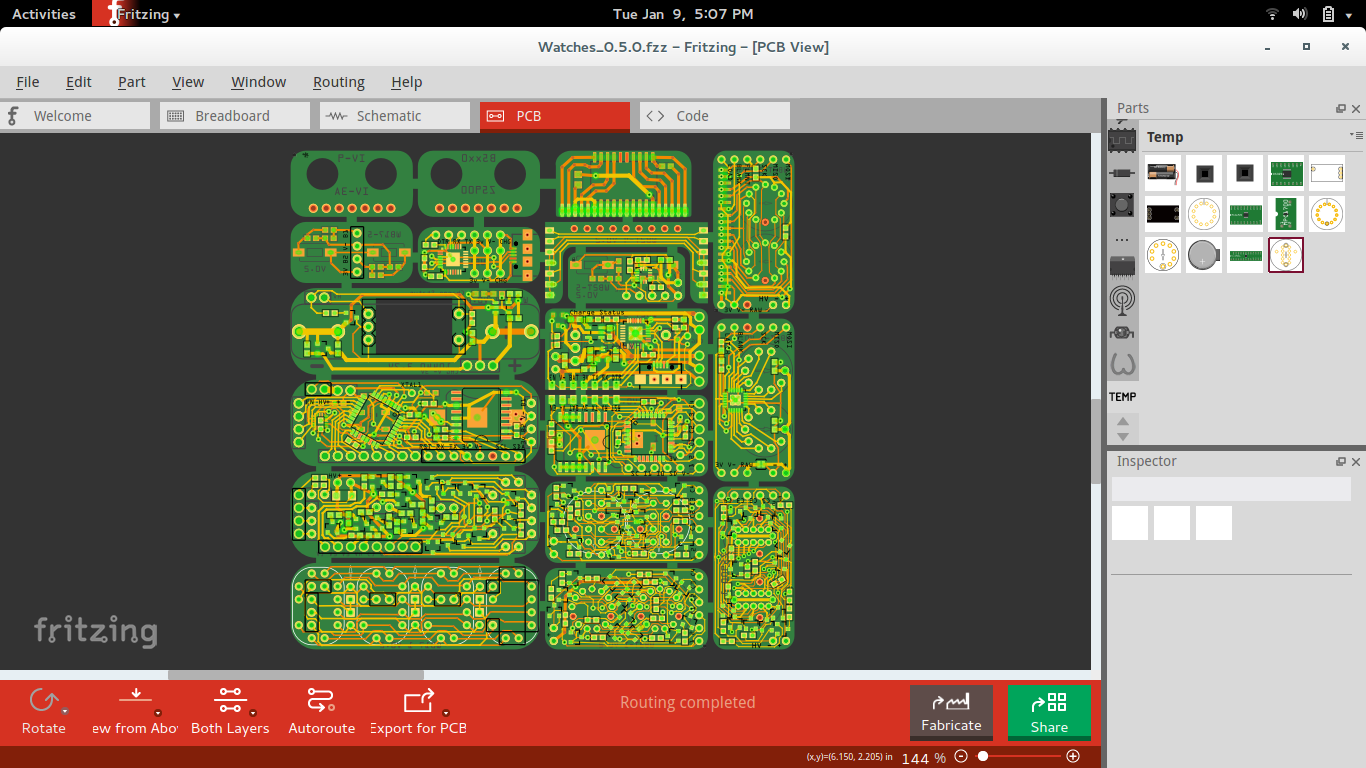Screen dimensions: 1366x768
Task: Select the battery pack part thumbnail
Action: (1163, 173)
